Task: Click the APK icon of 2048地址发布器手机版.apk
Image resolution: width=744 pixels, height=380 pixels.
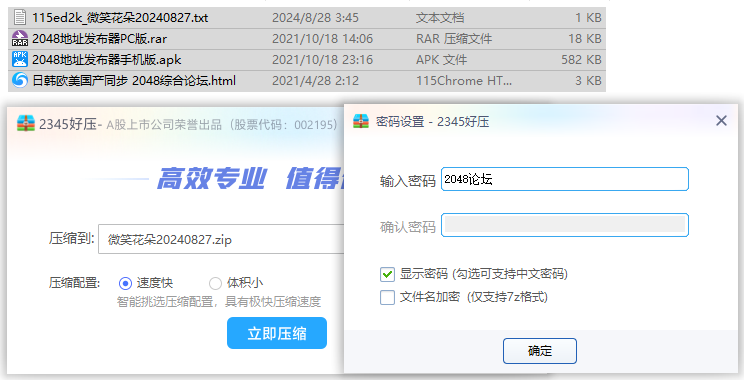Action: tap(19, 59)
